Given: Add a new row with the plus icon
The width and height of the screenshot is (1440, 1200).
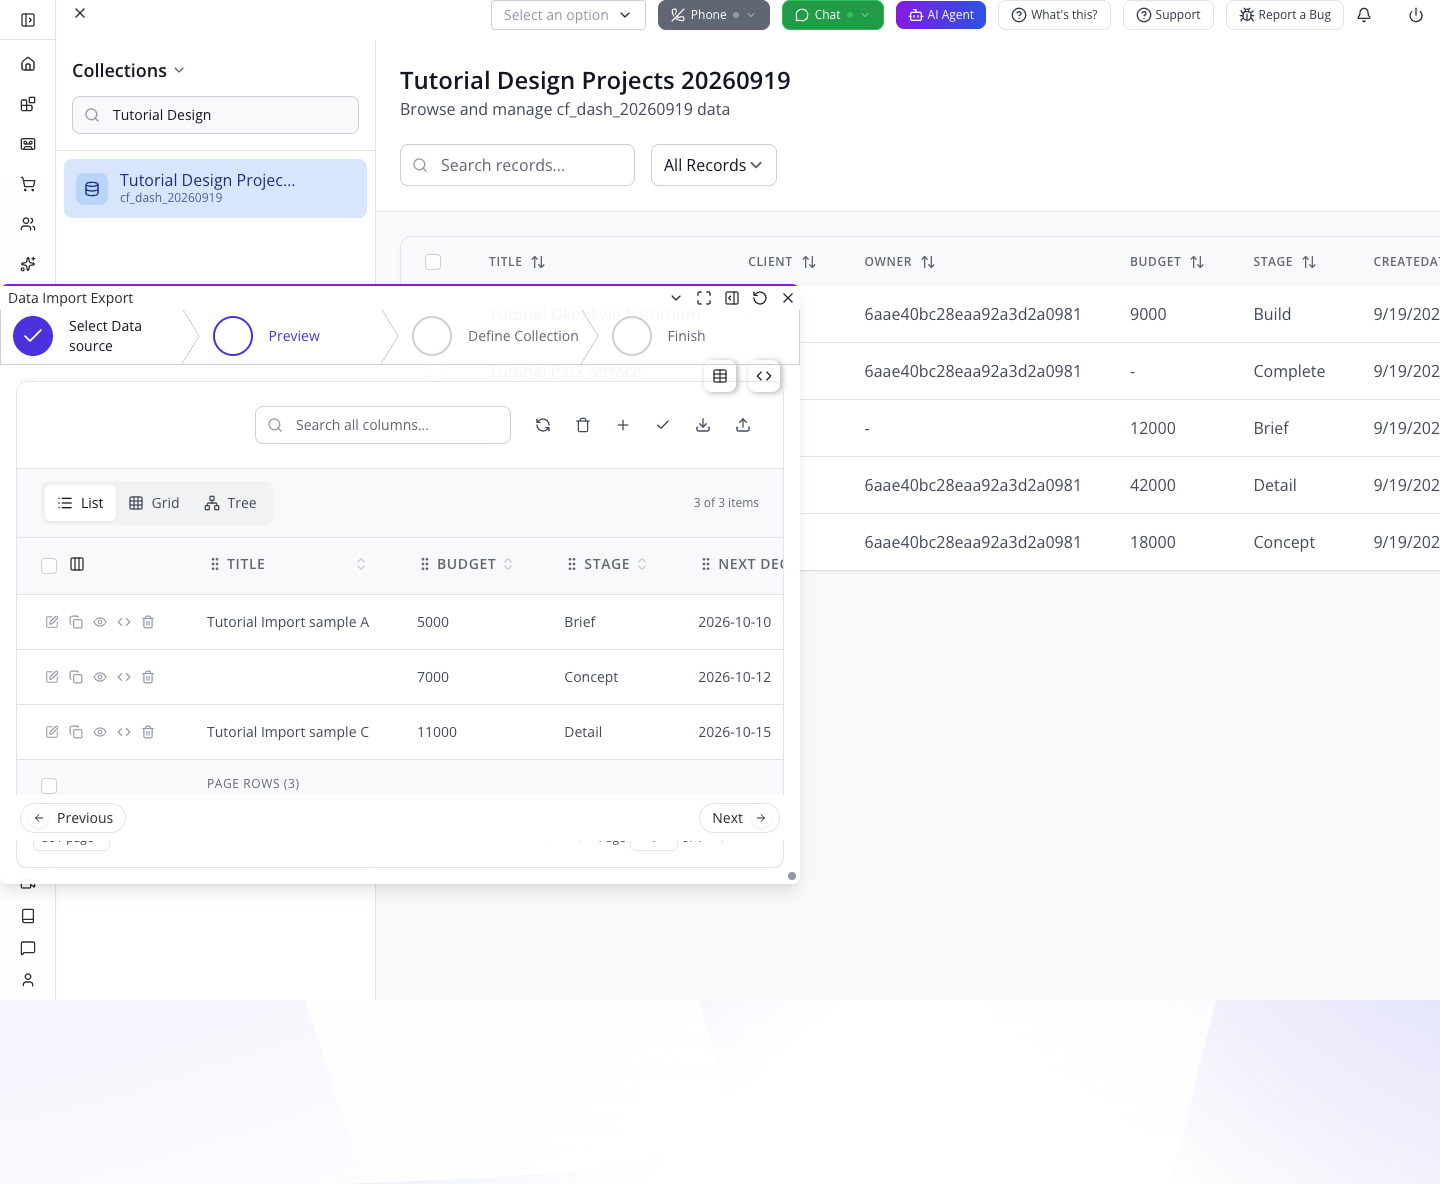Looking at the screenshot, I should [623, 425].
